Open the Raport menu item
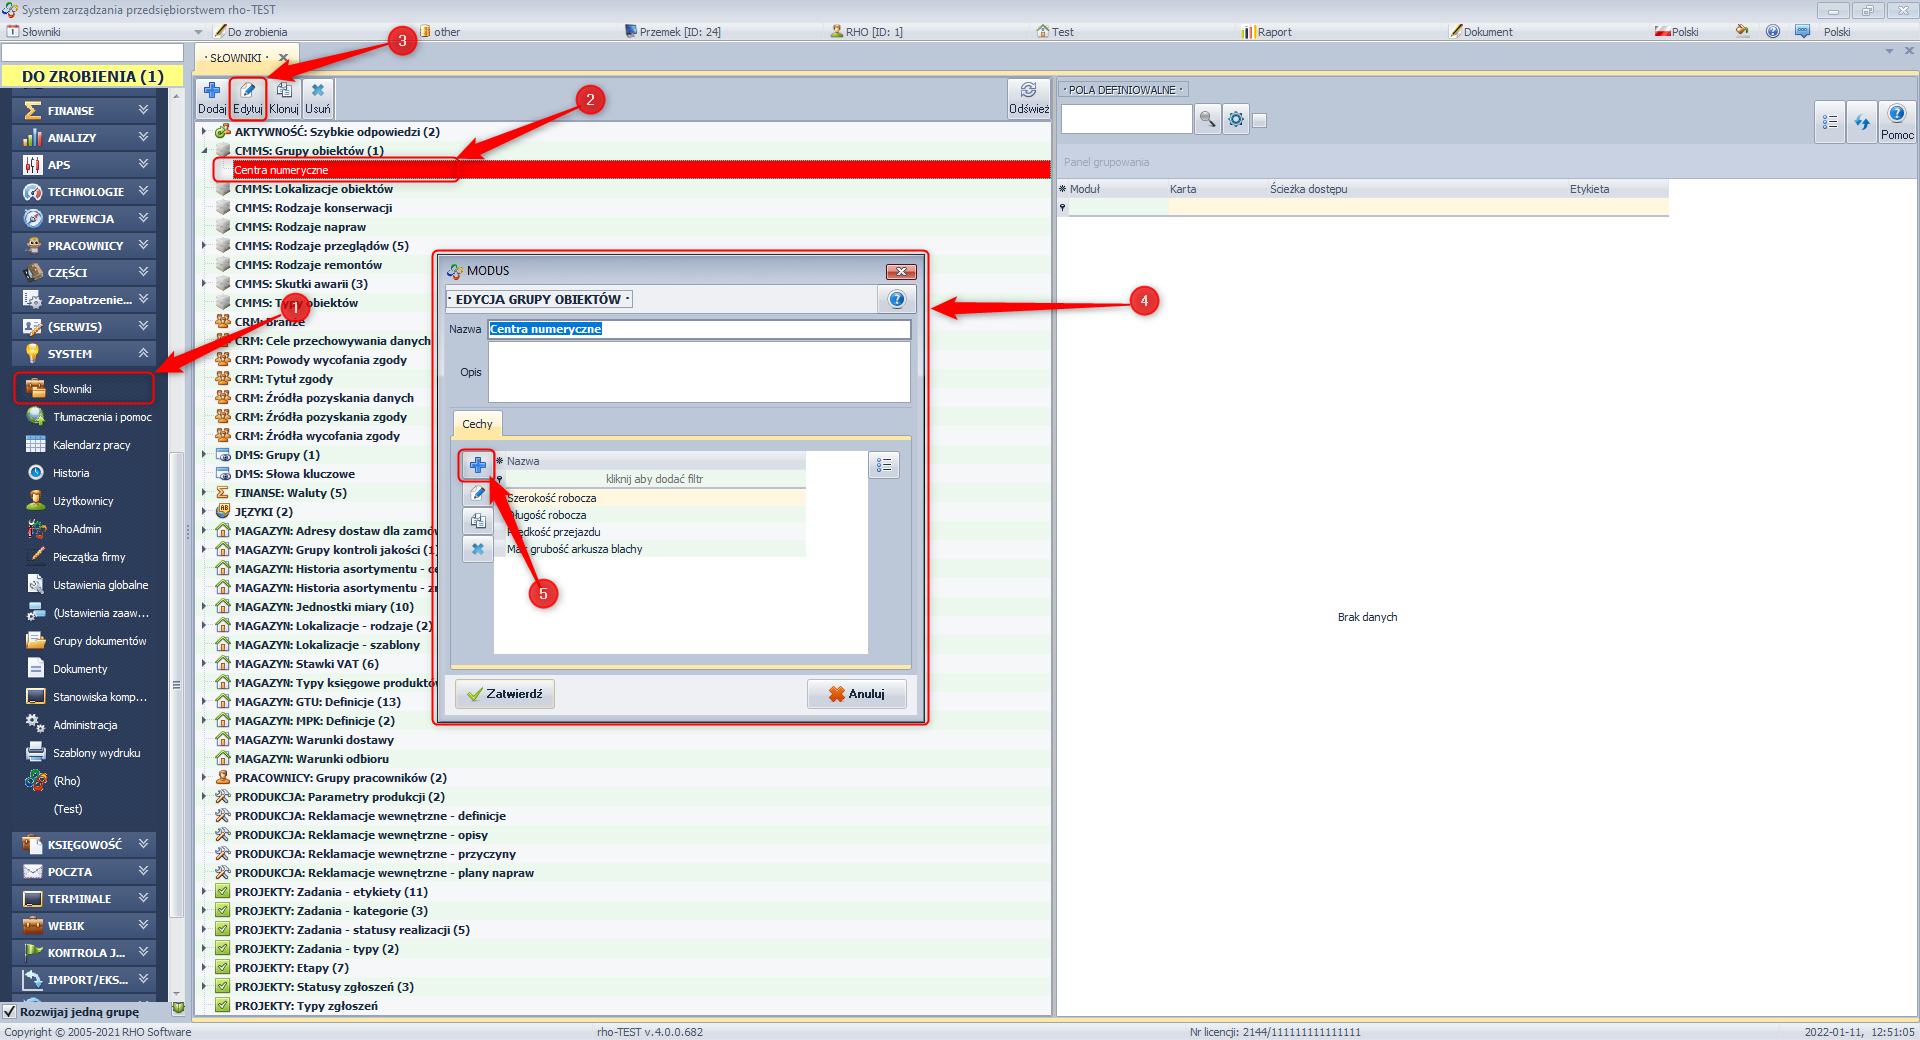 tap(1273, 32)
